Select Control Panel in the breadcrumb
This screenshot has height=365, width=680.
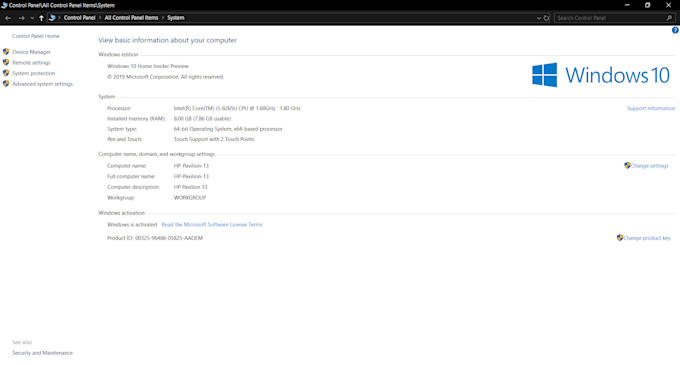pyautogui.click(x=79, y=18)
